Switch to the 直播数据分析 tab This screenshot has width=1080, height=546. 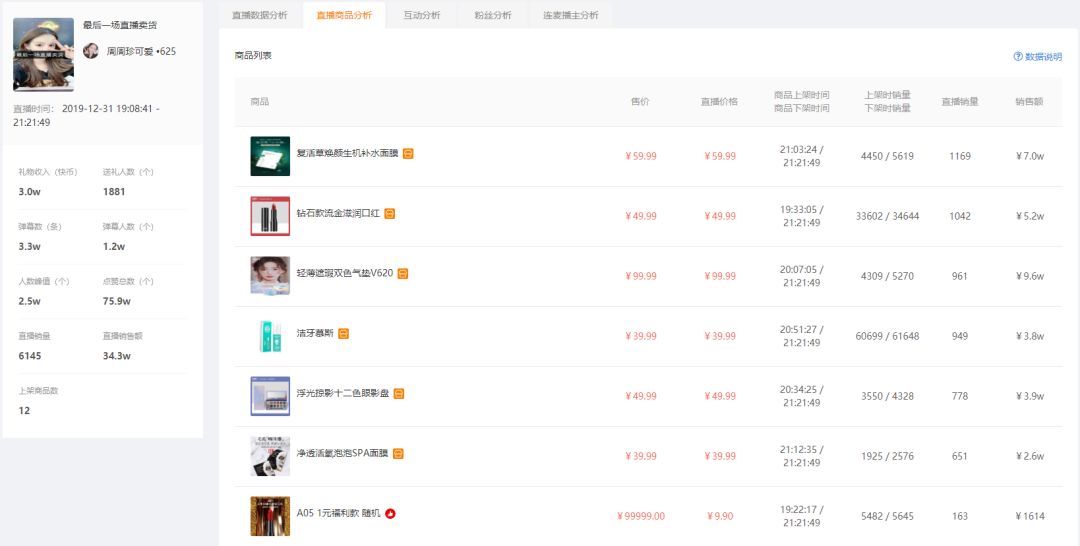click(260, 15)
